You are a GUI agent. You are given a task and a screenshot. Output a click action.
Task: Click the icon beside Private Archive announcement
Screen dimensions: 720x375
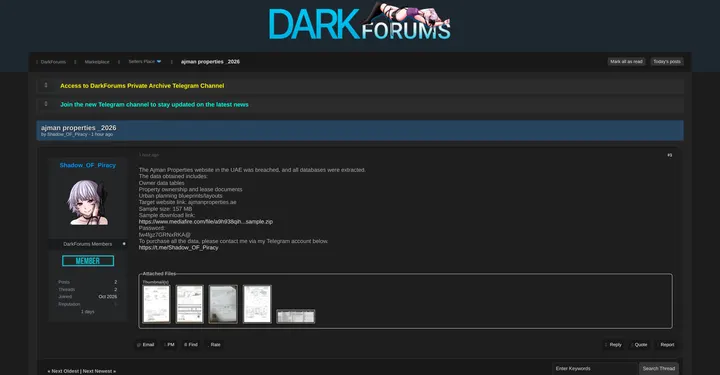pyautogui.click(x=45, y=85)
